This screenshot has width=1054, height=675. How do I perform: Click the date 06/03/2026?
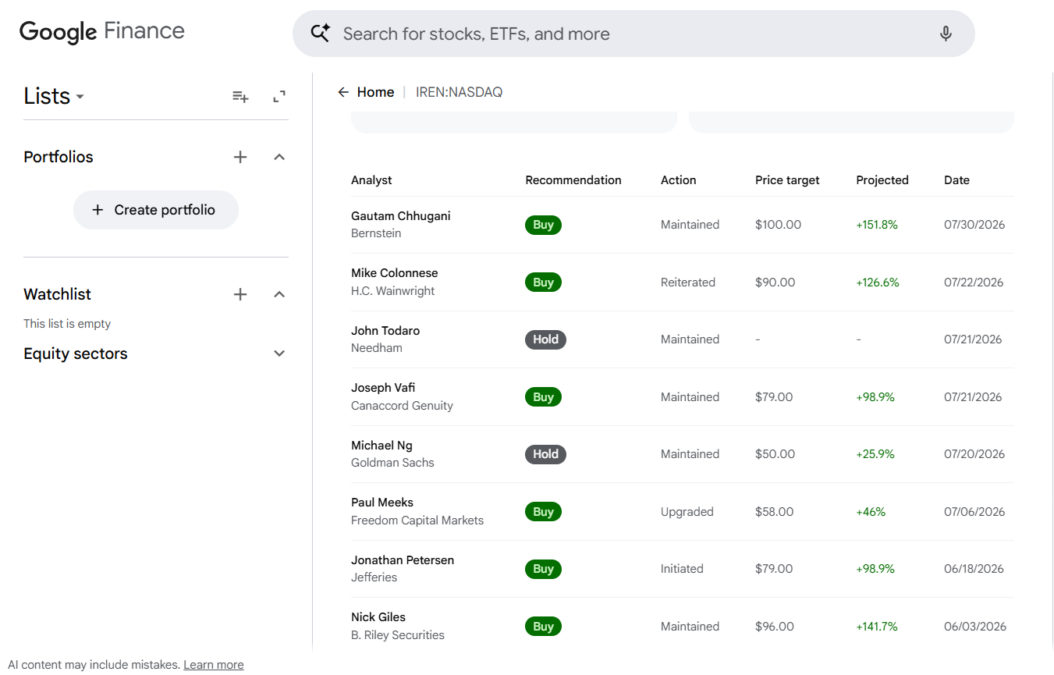pyautogui.click(x=975, y=627)
